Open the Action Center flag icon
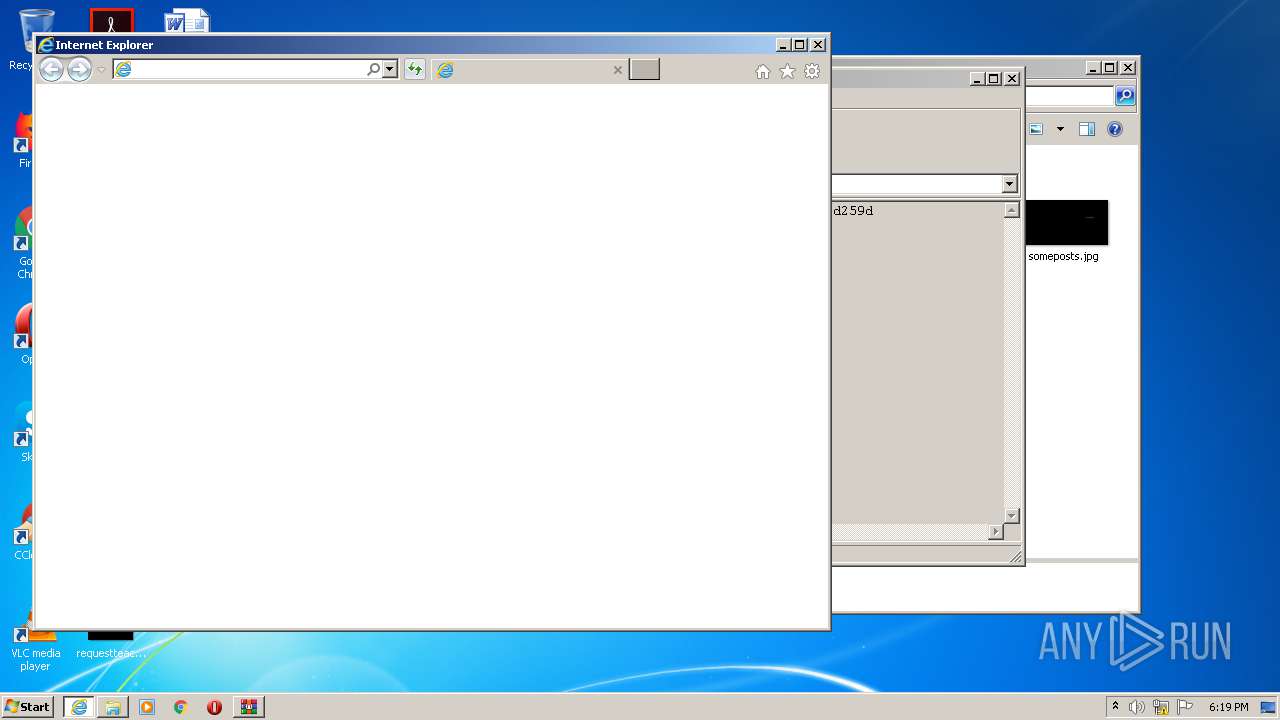The height and width of the screenshot is (720, 1280). 1185,707
